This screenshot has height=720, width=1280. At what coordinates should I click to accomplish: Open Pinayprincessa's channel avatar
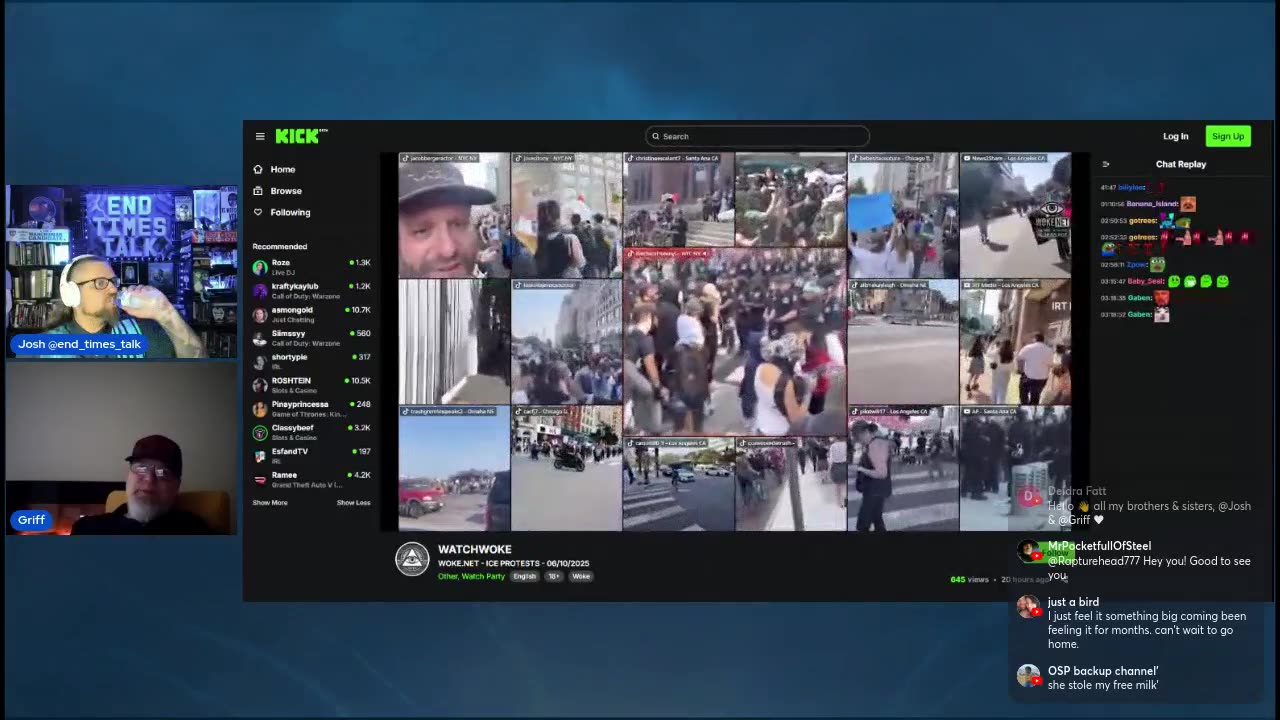click(x=260, y=409)
